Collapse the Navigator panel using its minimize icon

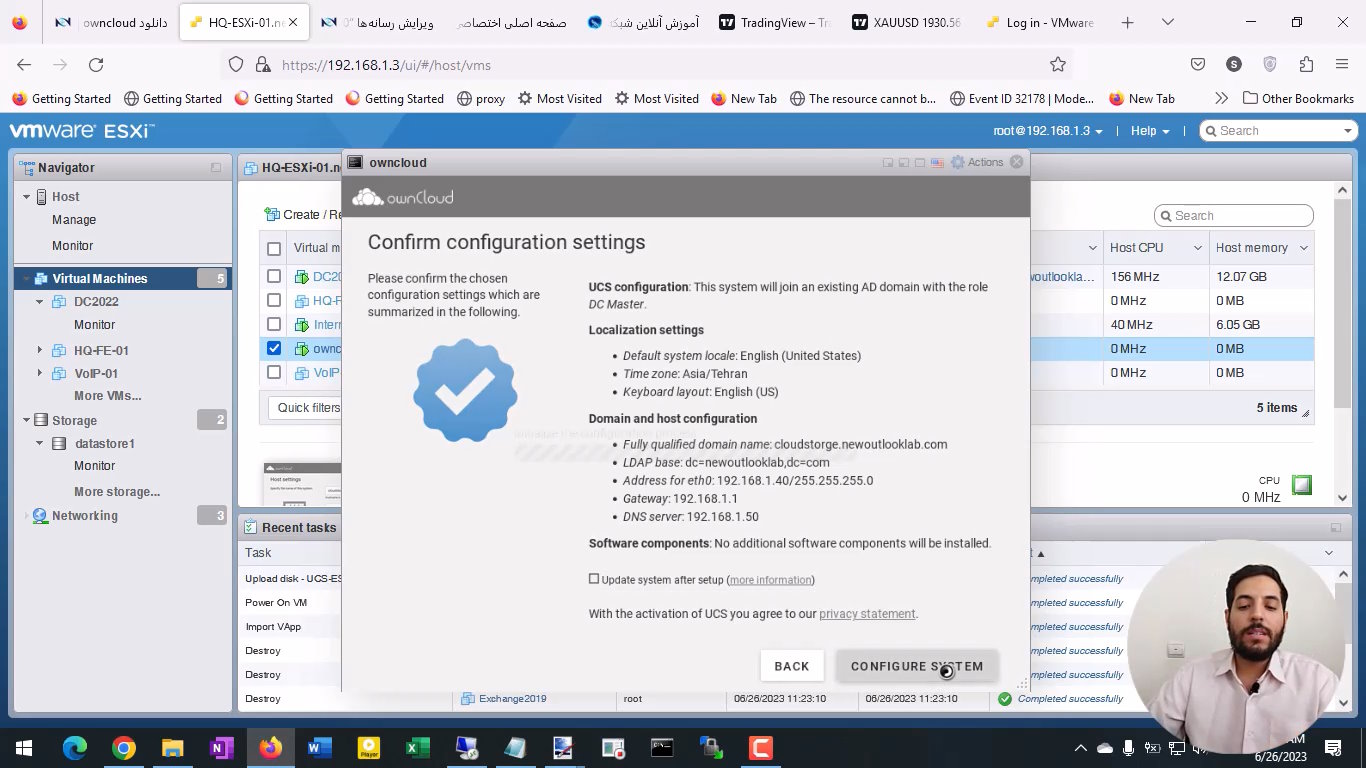point(216,168)
